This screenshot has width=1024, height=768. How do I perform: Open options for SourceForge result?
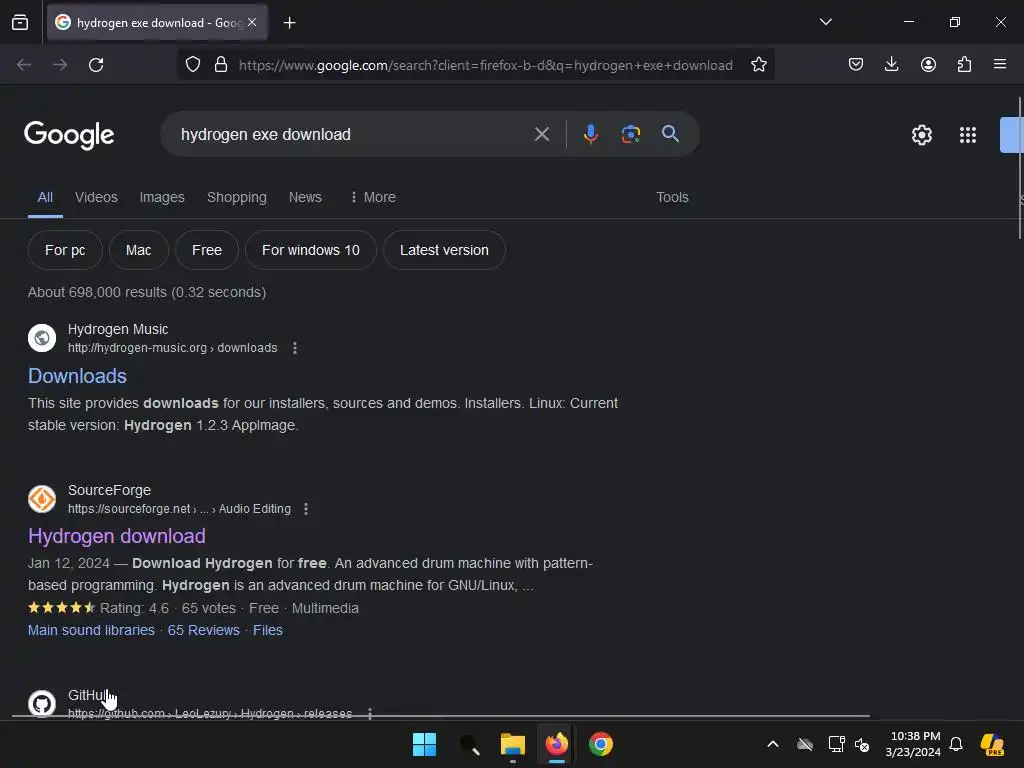tap(306, 509)
